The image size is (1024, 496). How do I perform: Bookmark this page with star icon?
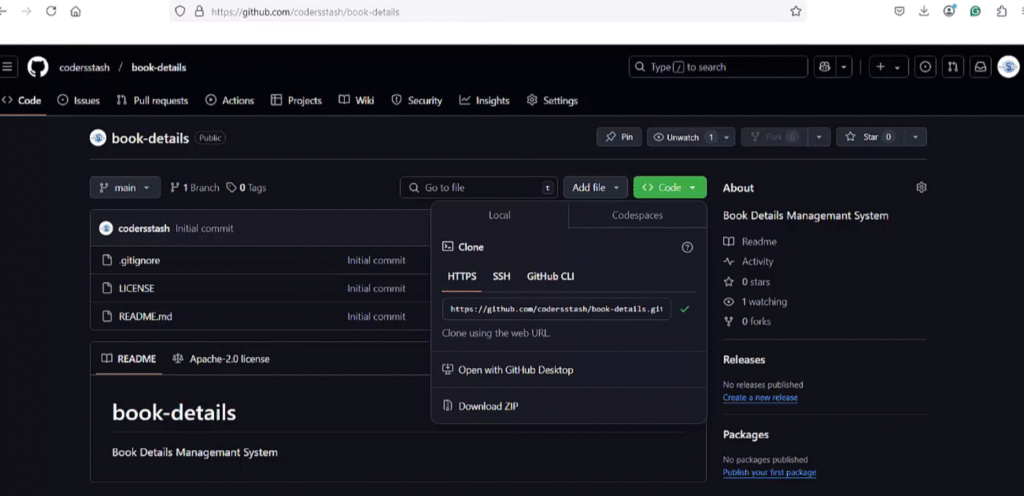click(795, 11)
